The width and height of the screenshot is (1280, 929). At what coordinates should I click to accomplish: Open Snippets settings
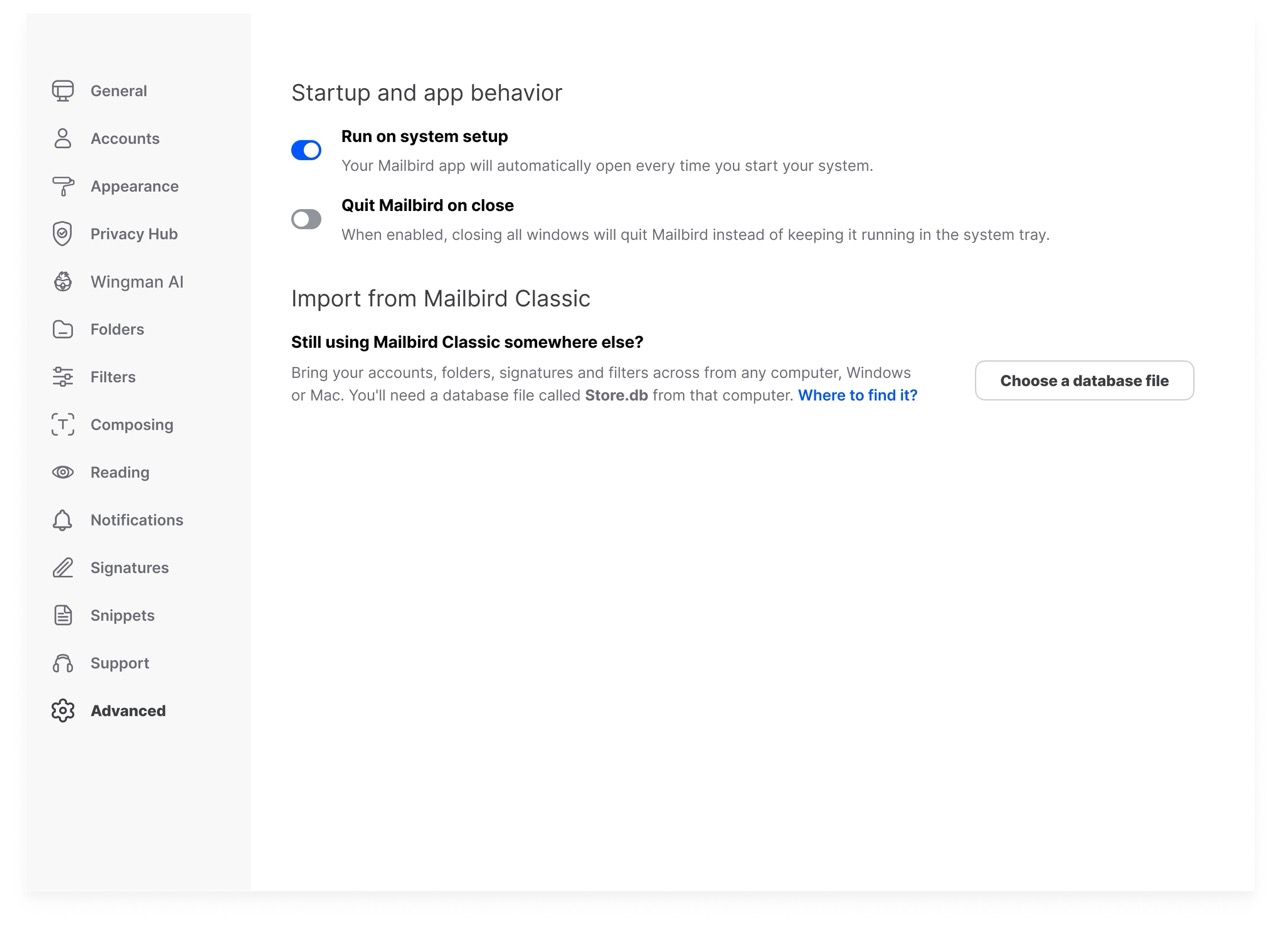point(123,616)
